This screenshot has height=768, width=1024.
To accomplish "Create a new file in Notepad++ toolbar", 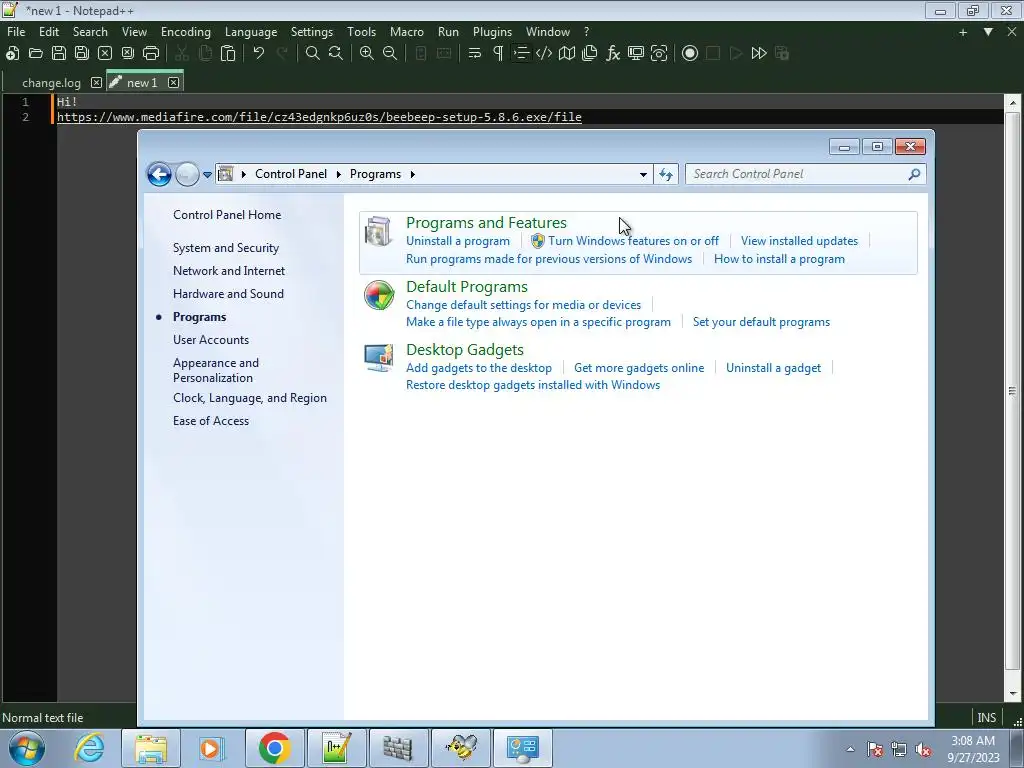I will [x=12, y=54].
